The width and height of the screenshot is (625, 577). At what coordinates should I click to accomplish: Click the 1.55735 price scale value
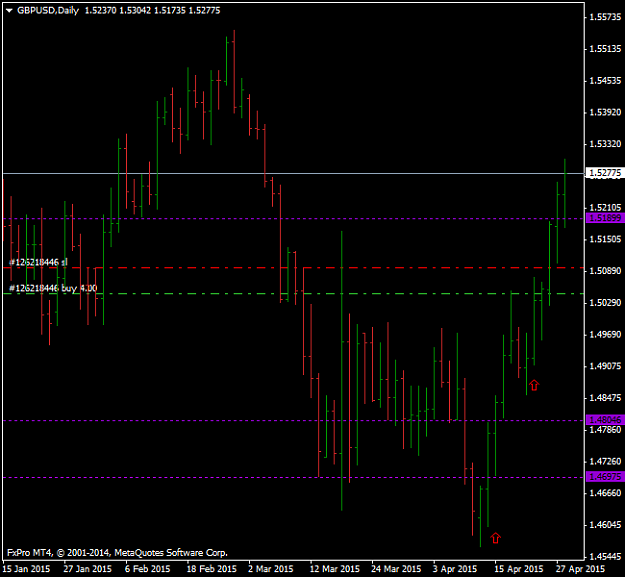(605, 17)
